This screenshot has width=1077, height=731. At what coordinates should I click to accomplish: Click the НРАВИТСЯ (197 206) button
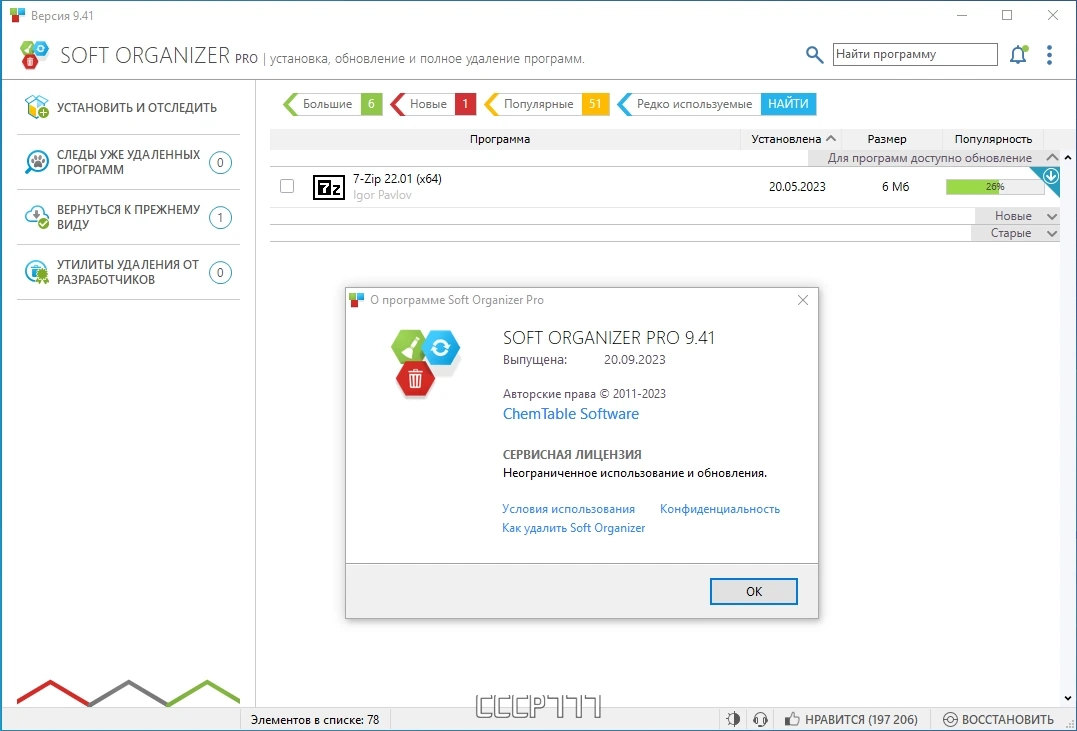[850, 719]
